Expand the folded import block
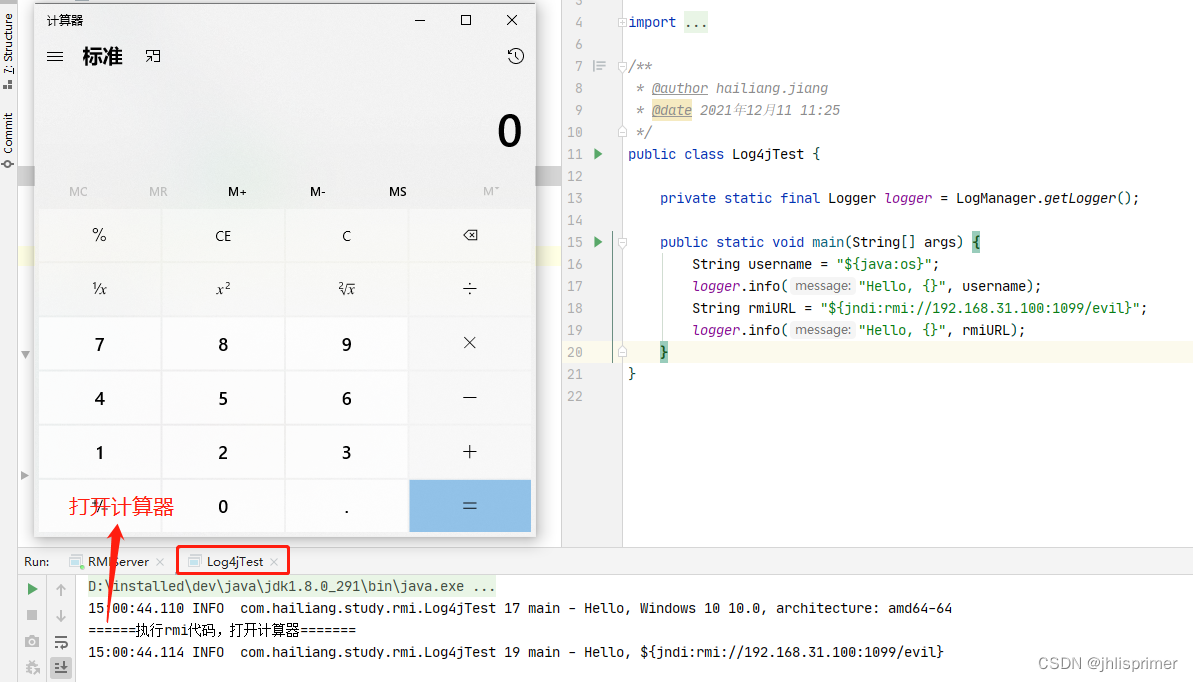This screenshot has height=682, width=1193. pos(622,23)
